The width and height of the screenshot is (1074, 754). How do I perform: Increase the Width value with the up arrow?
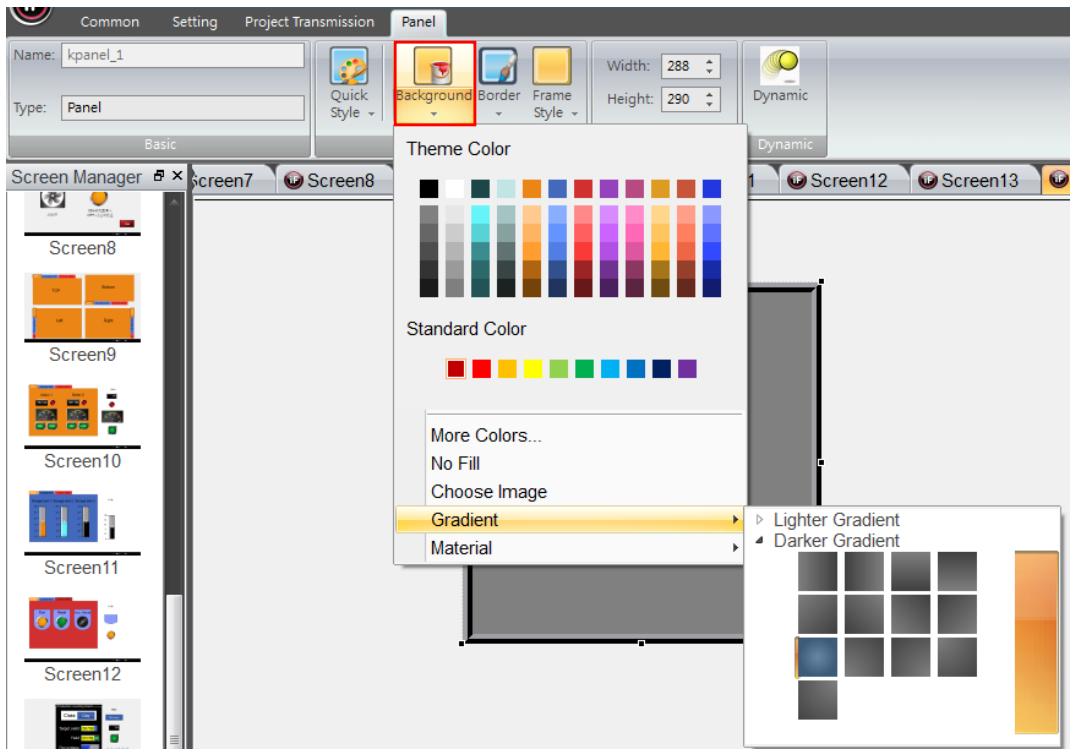click(x=710, y=61)
